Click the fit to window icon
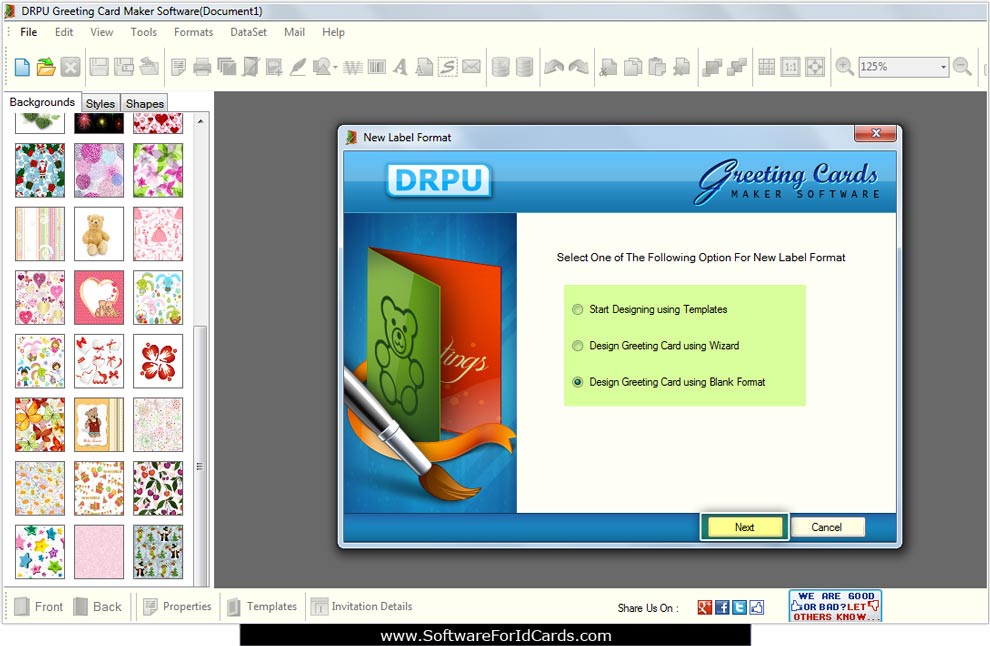This screenshot has width=990, height=646. coord(815,66)
